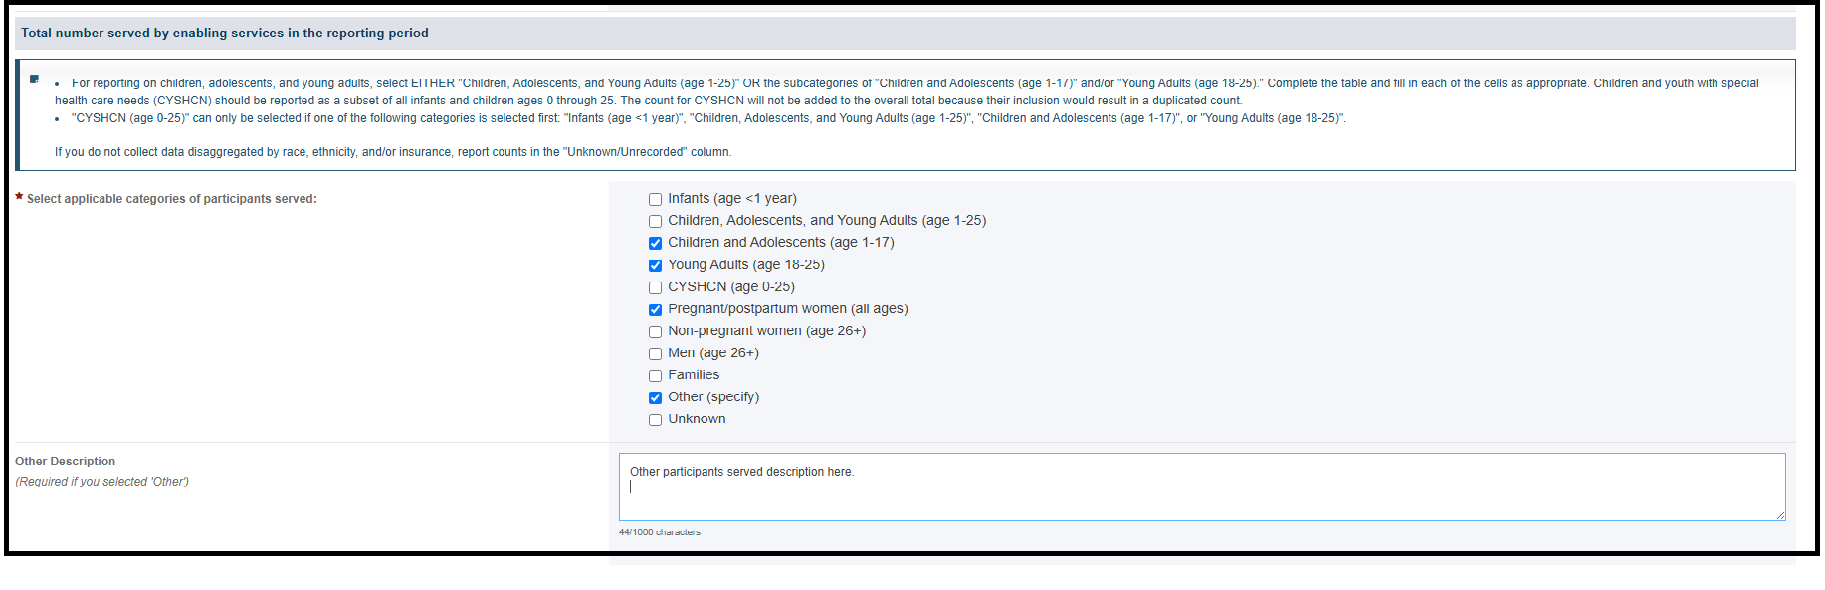Image resolution: width=1825 pixels, height=590 pixels.
Task: Enable Children, Adolescents, and Young Adults (age 1-25)
Action: coord(655,221)
